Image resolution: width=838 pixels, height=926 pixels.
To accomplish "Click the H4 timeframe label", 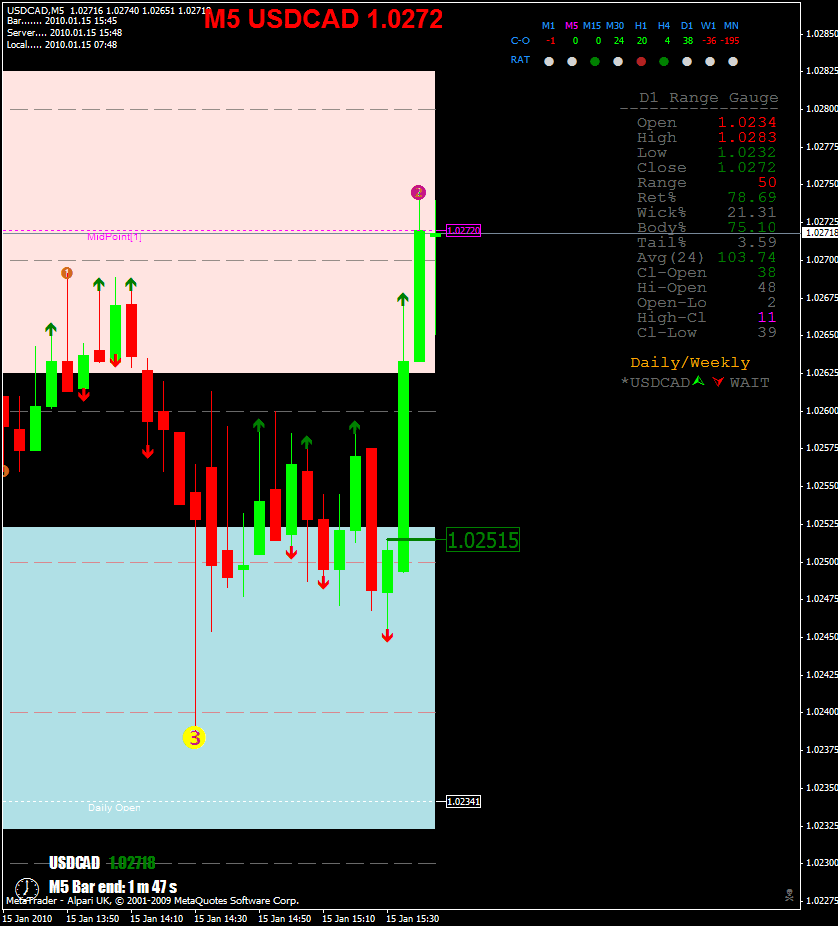I will click(x=664, y=26).
